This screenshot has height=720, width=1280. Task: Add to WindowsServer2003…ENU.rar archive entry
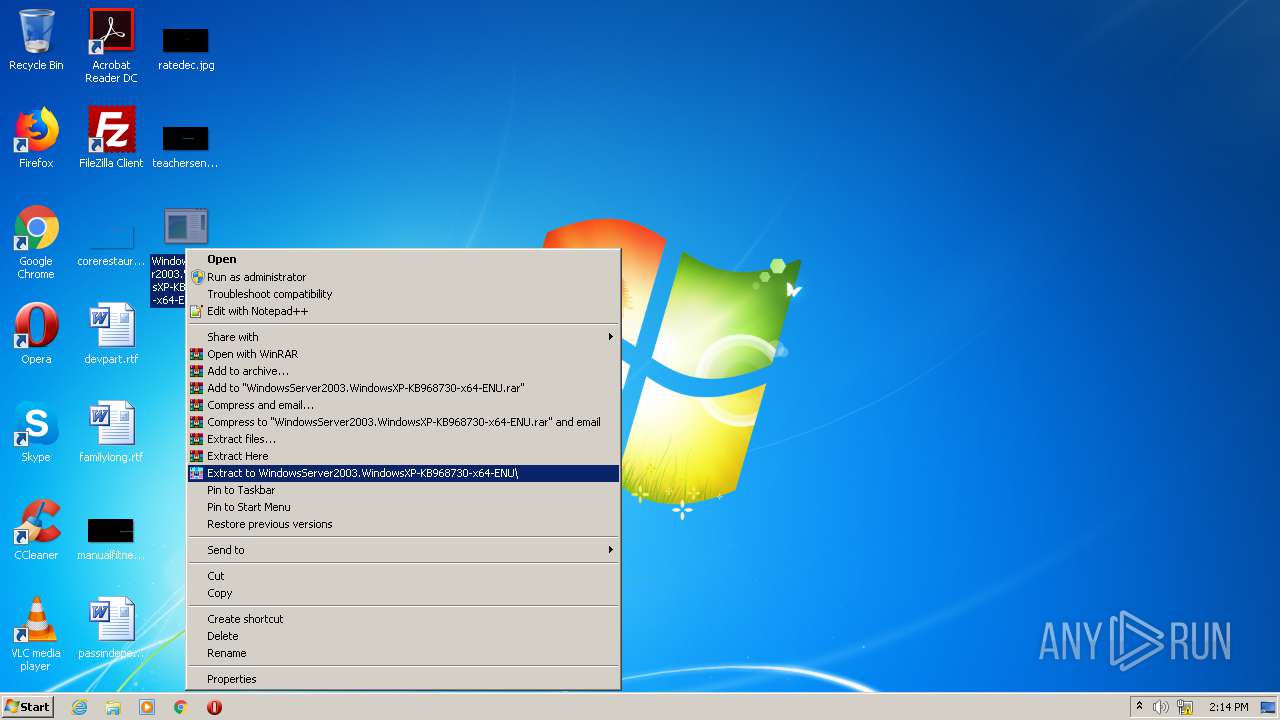pyautogui.click(x=404, y=388)
